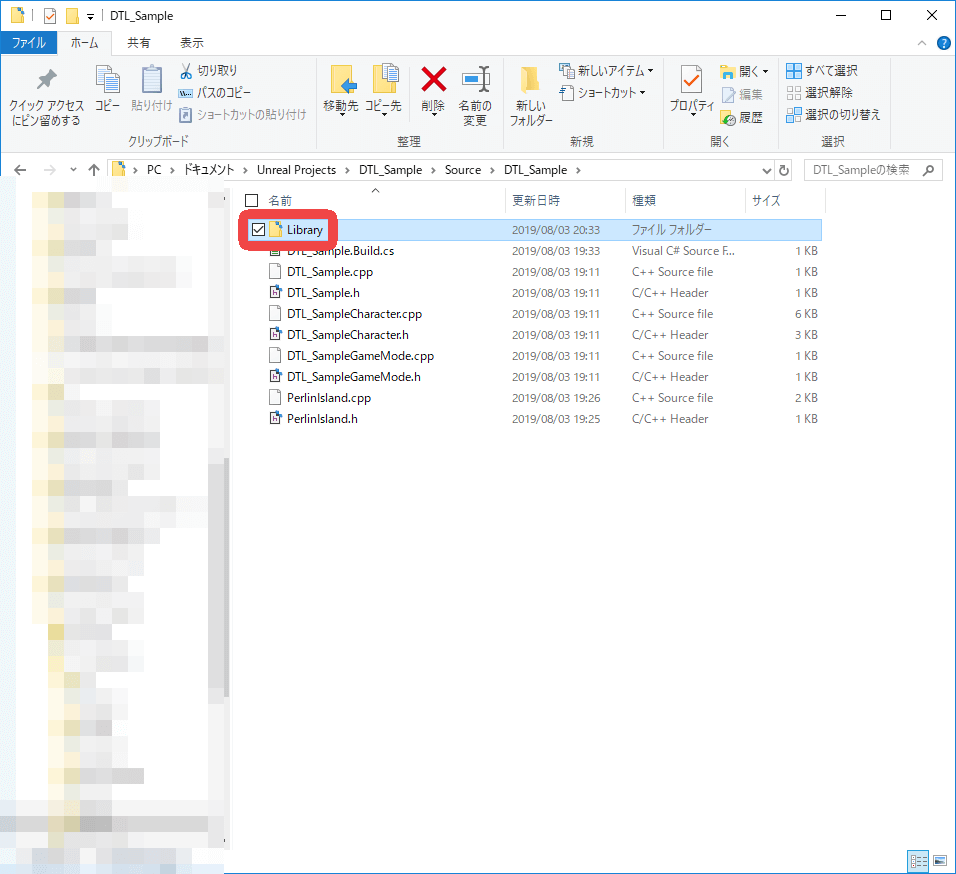The image size is (956, 874).
Task: Click the Rename icon in ribbon
Action: tap(475, 80)
